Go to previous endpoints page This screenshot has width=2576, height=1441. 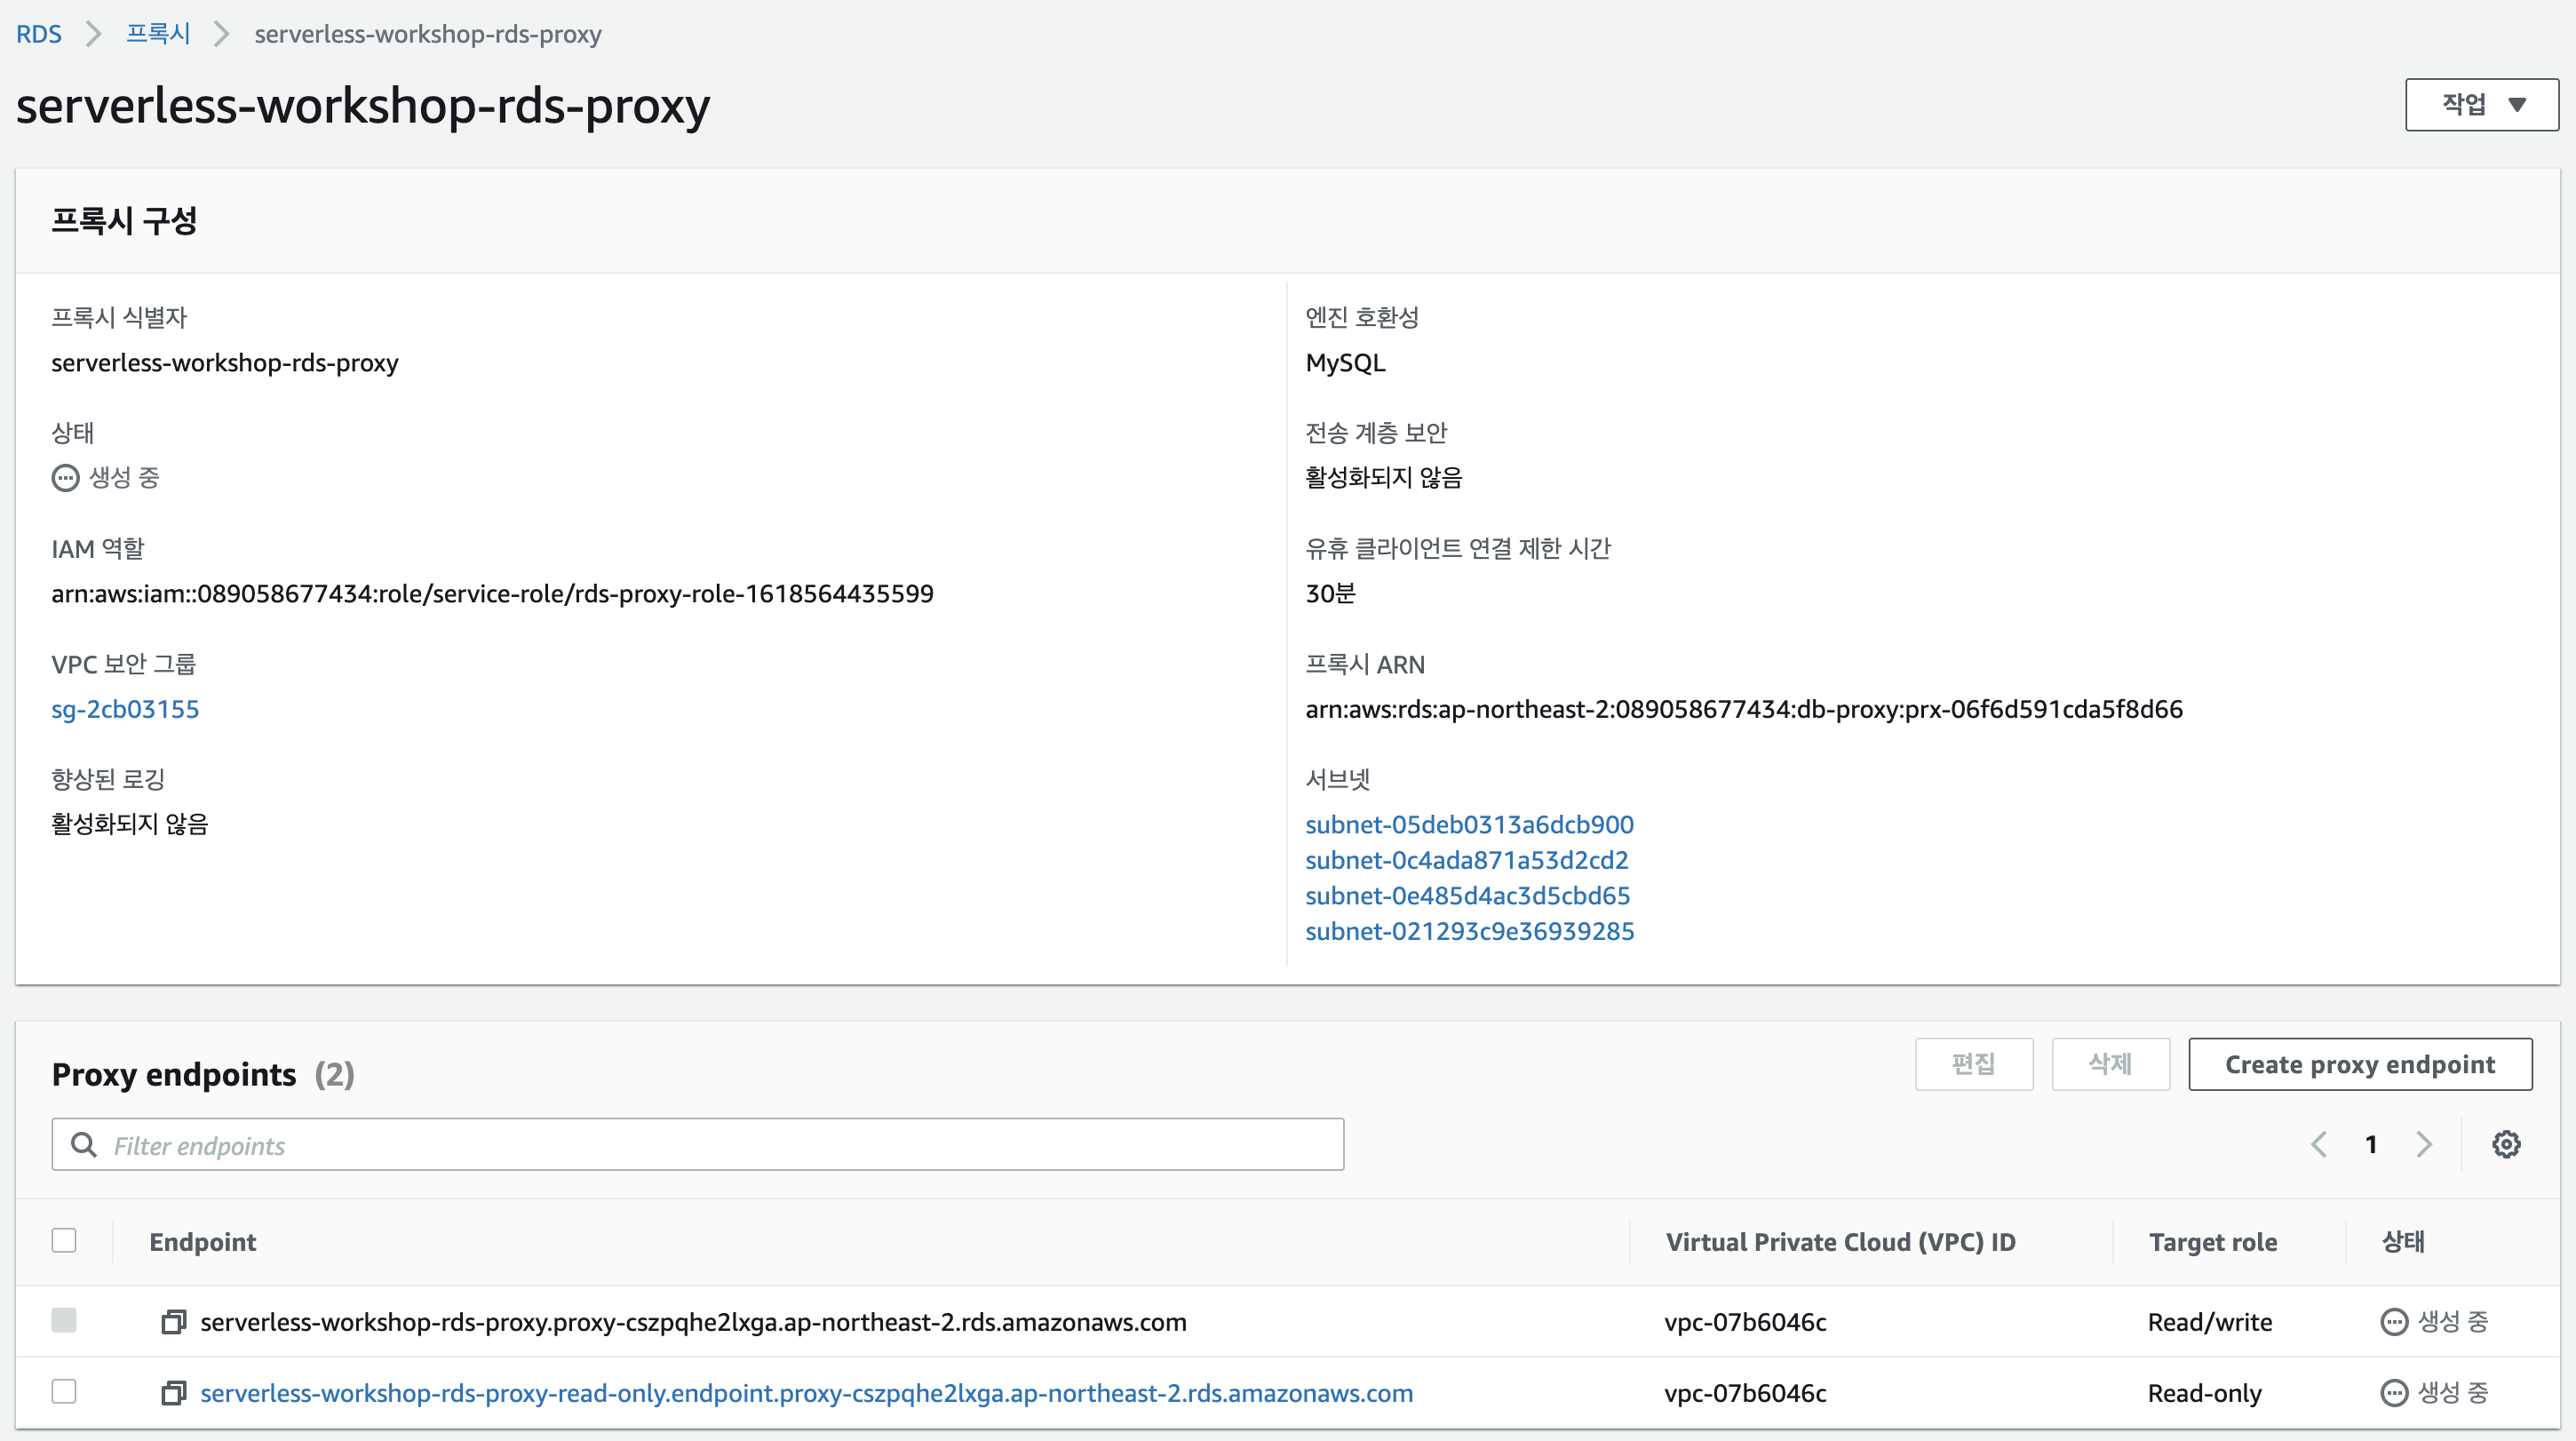click(x=2319, y=1144)
